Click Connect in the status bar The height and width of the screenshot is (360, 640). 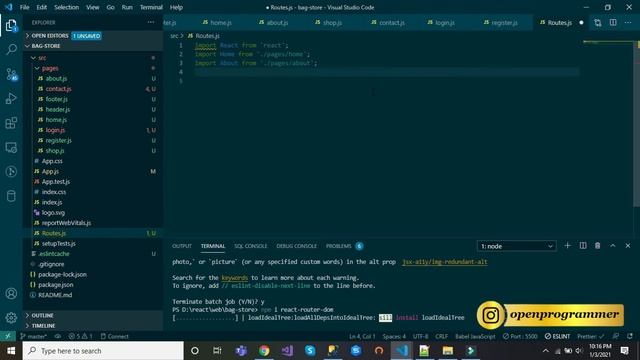click(114, 336)
